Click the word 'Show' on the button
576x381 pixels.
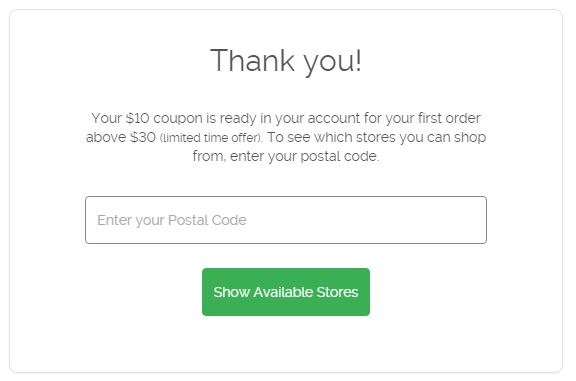[232, 292]
